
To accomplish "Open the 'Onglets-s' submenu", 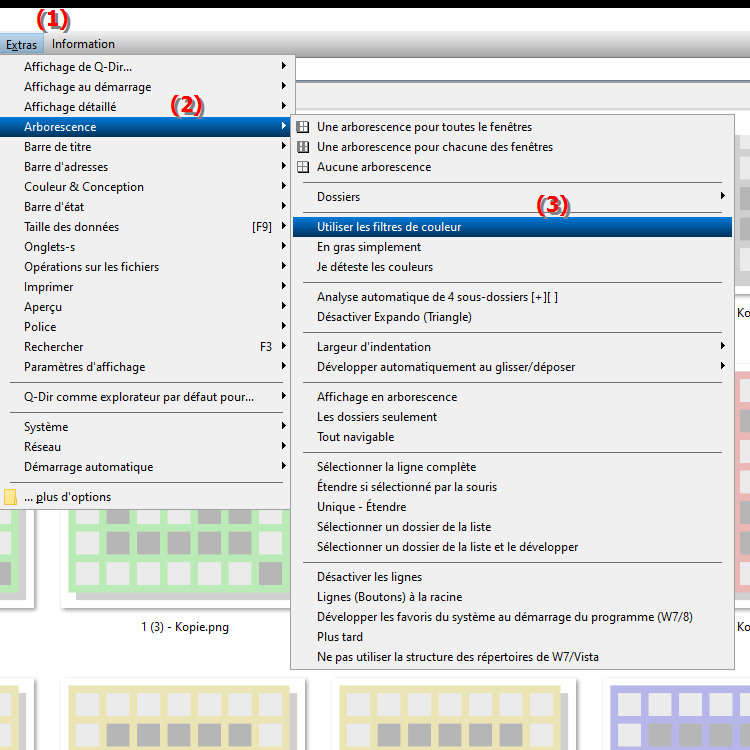I will pos(145,247).
